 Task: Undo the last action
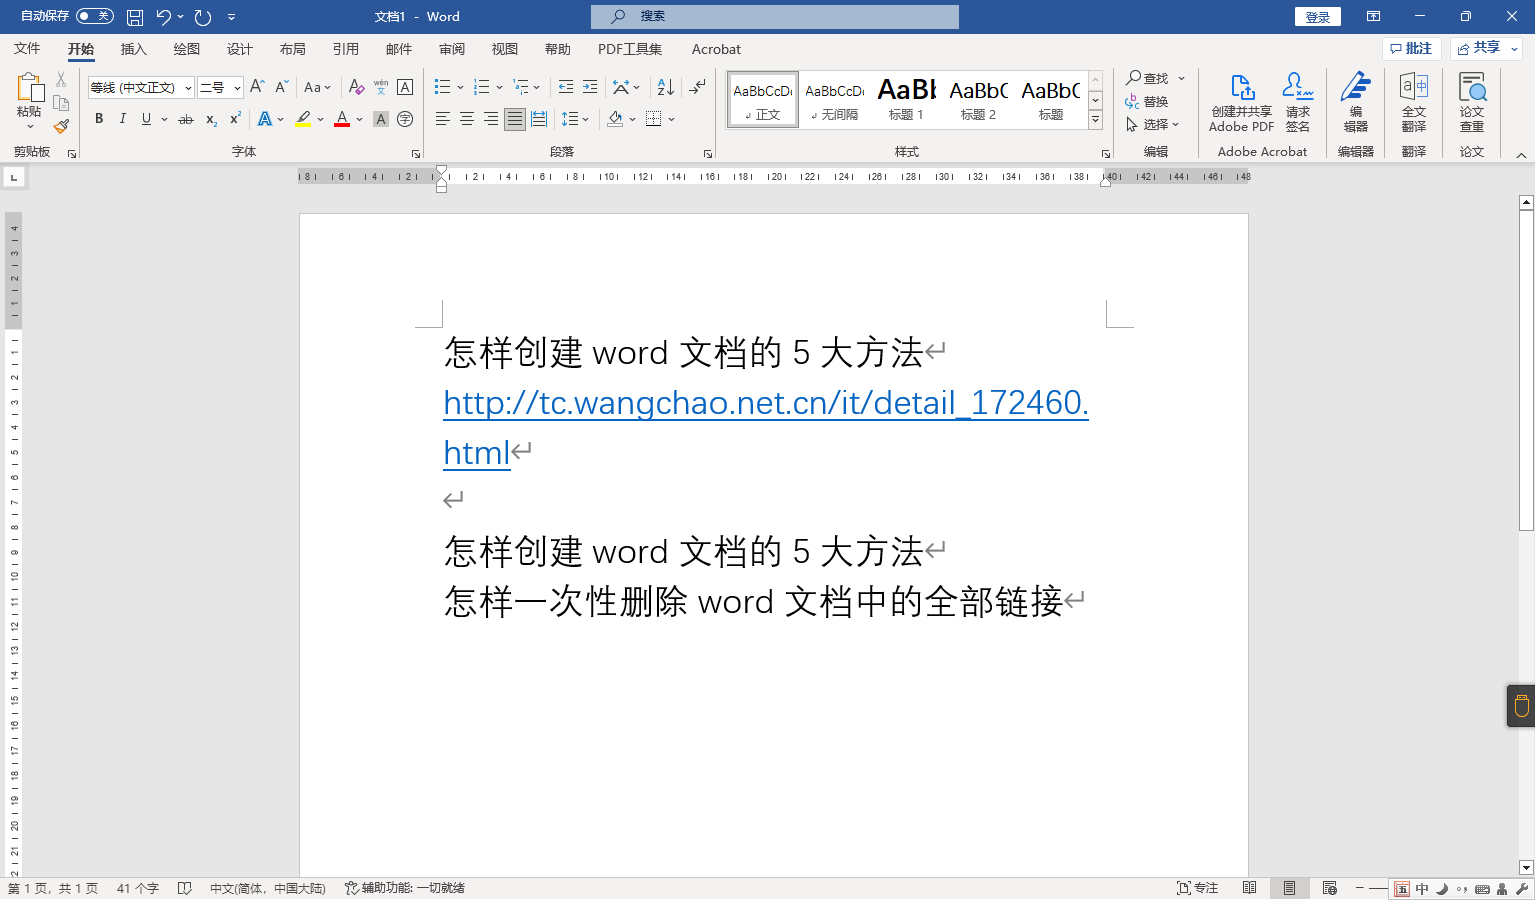(164, 17)
